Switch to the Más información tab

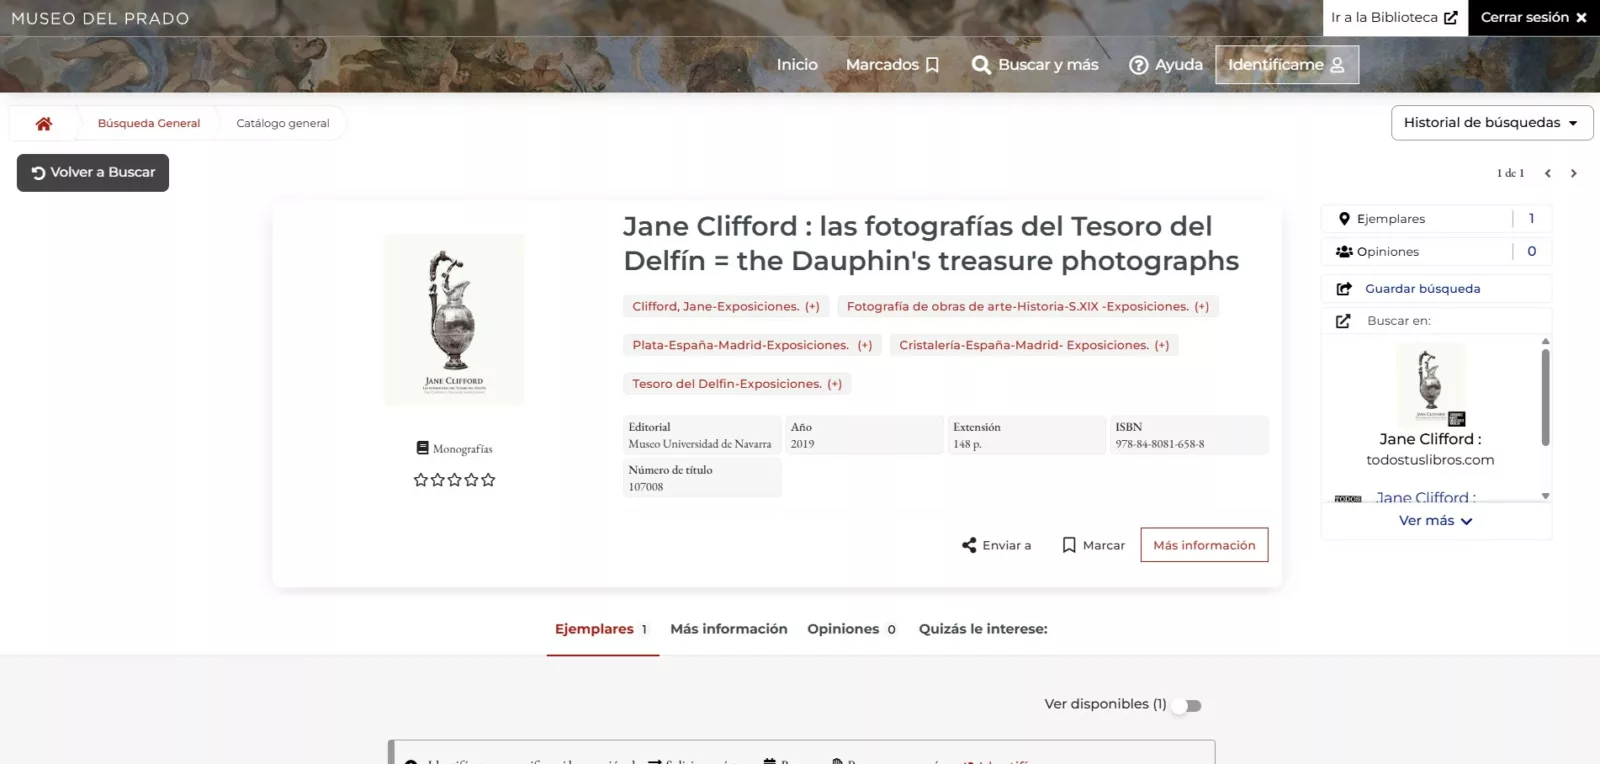tap(728, 629)
